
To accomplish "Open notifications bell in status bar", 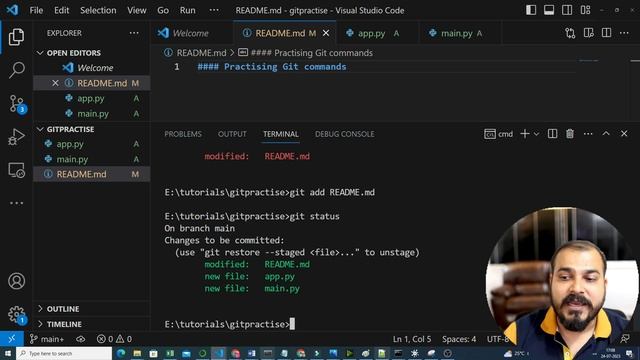I will click(625, 339).
